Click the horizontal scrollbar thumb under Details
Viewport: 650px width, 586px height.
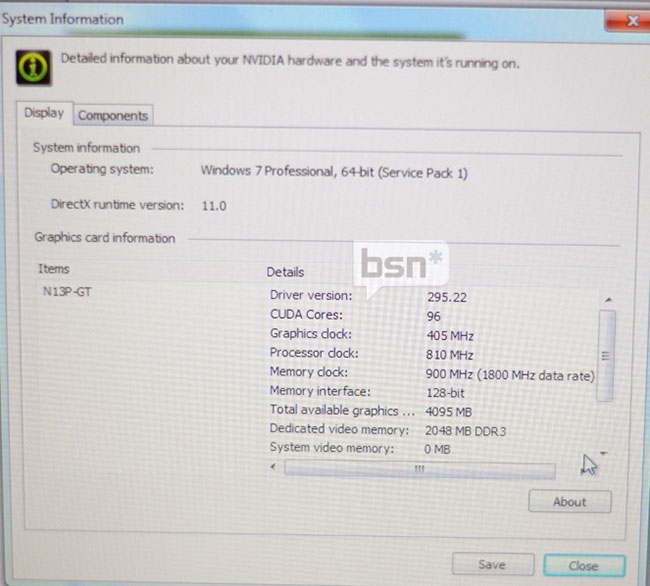[x=420, y=469]
